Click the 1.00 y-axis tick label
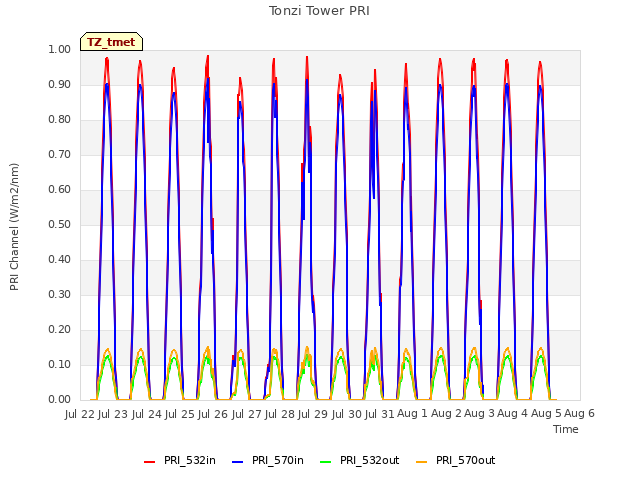 (60, 49)
